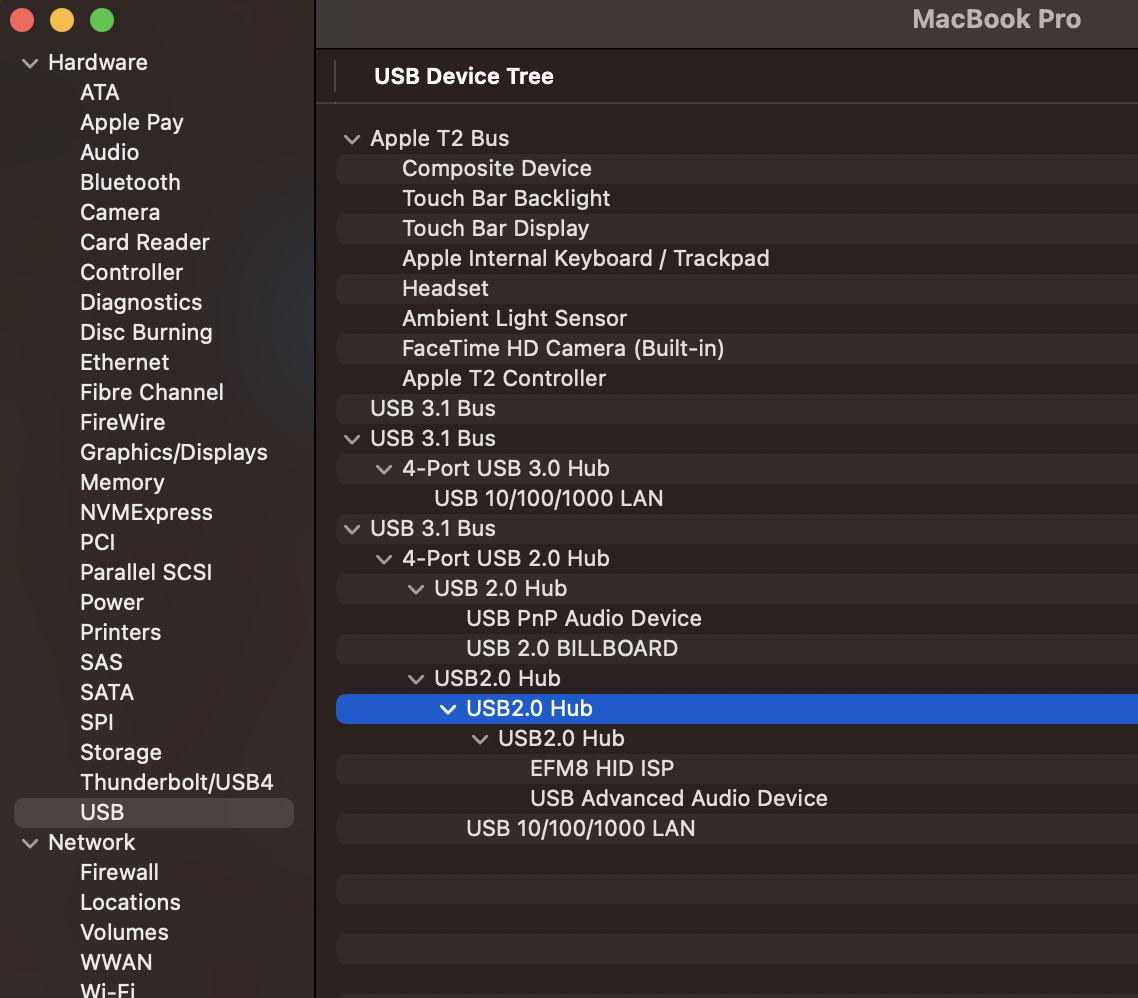This screenshot has height=998, width=1138.
Task: Open the SAS sidebar entry
Action: (x=101, y=662)
